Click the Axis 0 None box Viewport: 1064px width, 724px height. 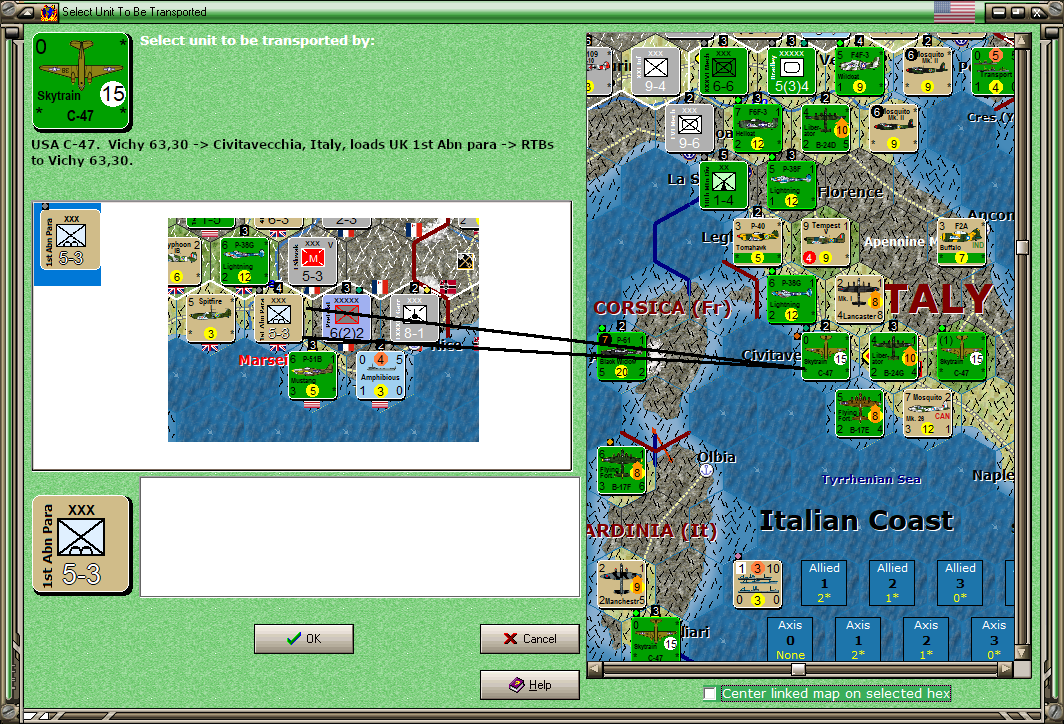click(790, 639)
